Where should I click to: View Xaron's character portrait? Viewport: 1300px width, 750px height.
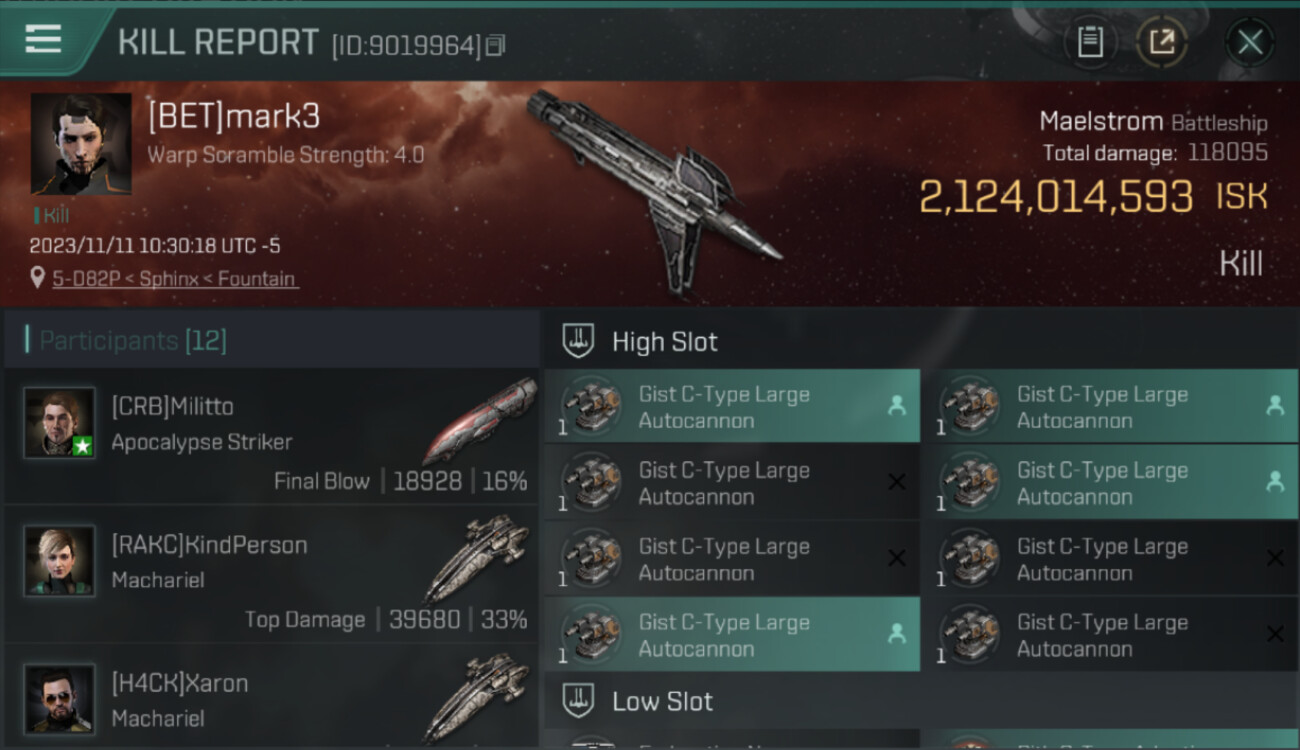[60, 699]
